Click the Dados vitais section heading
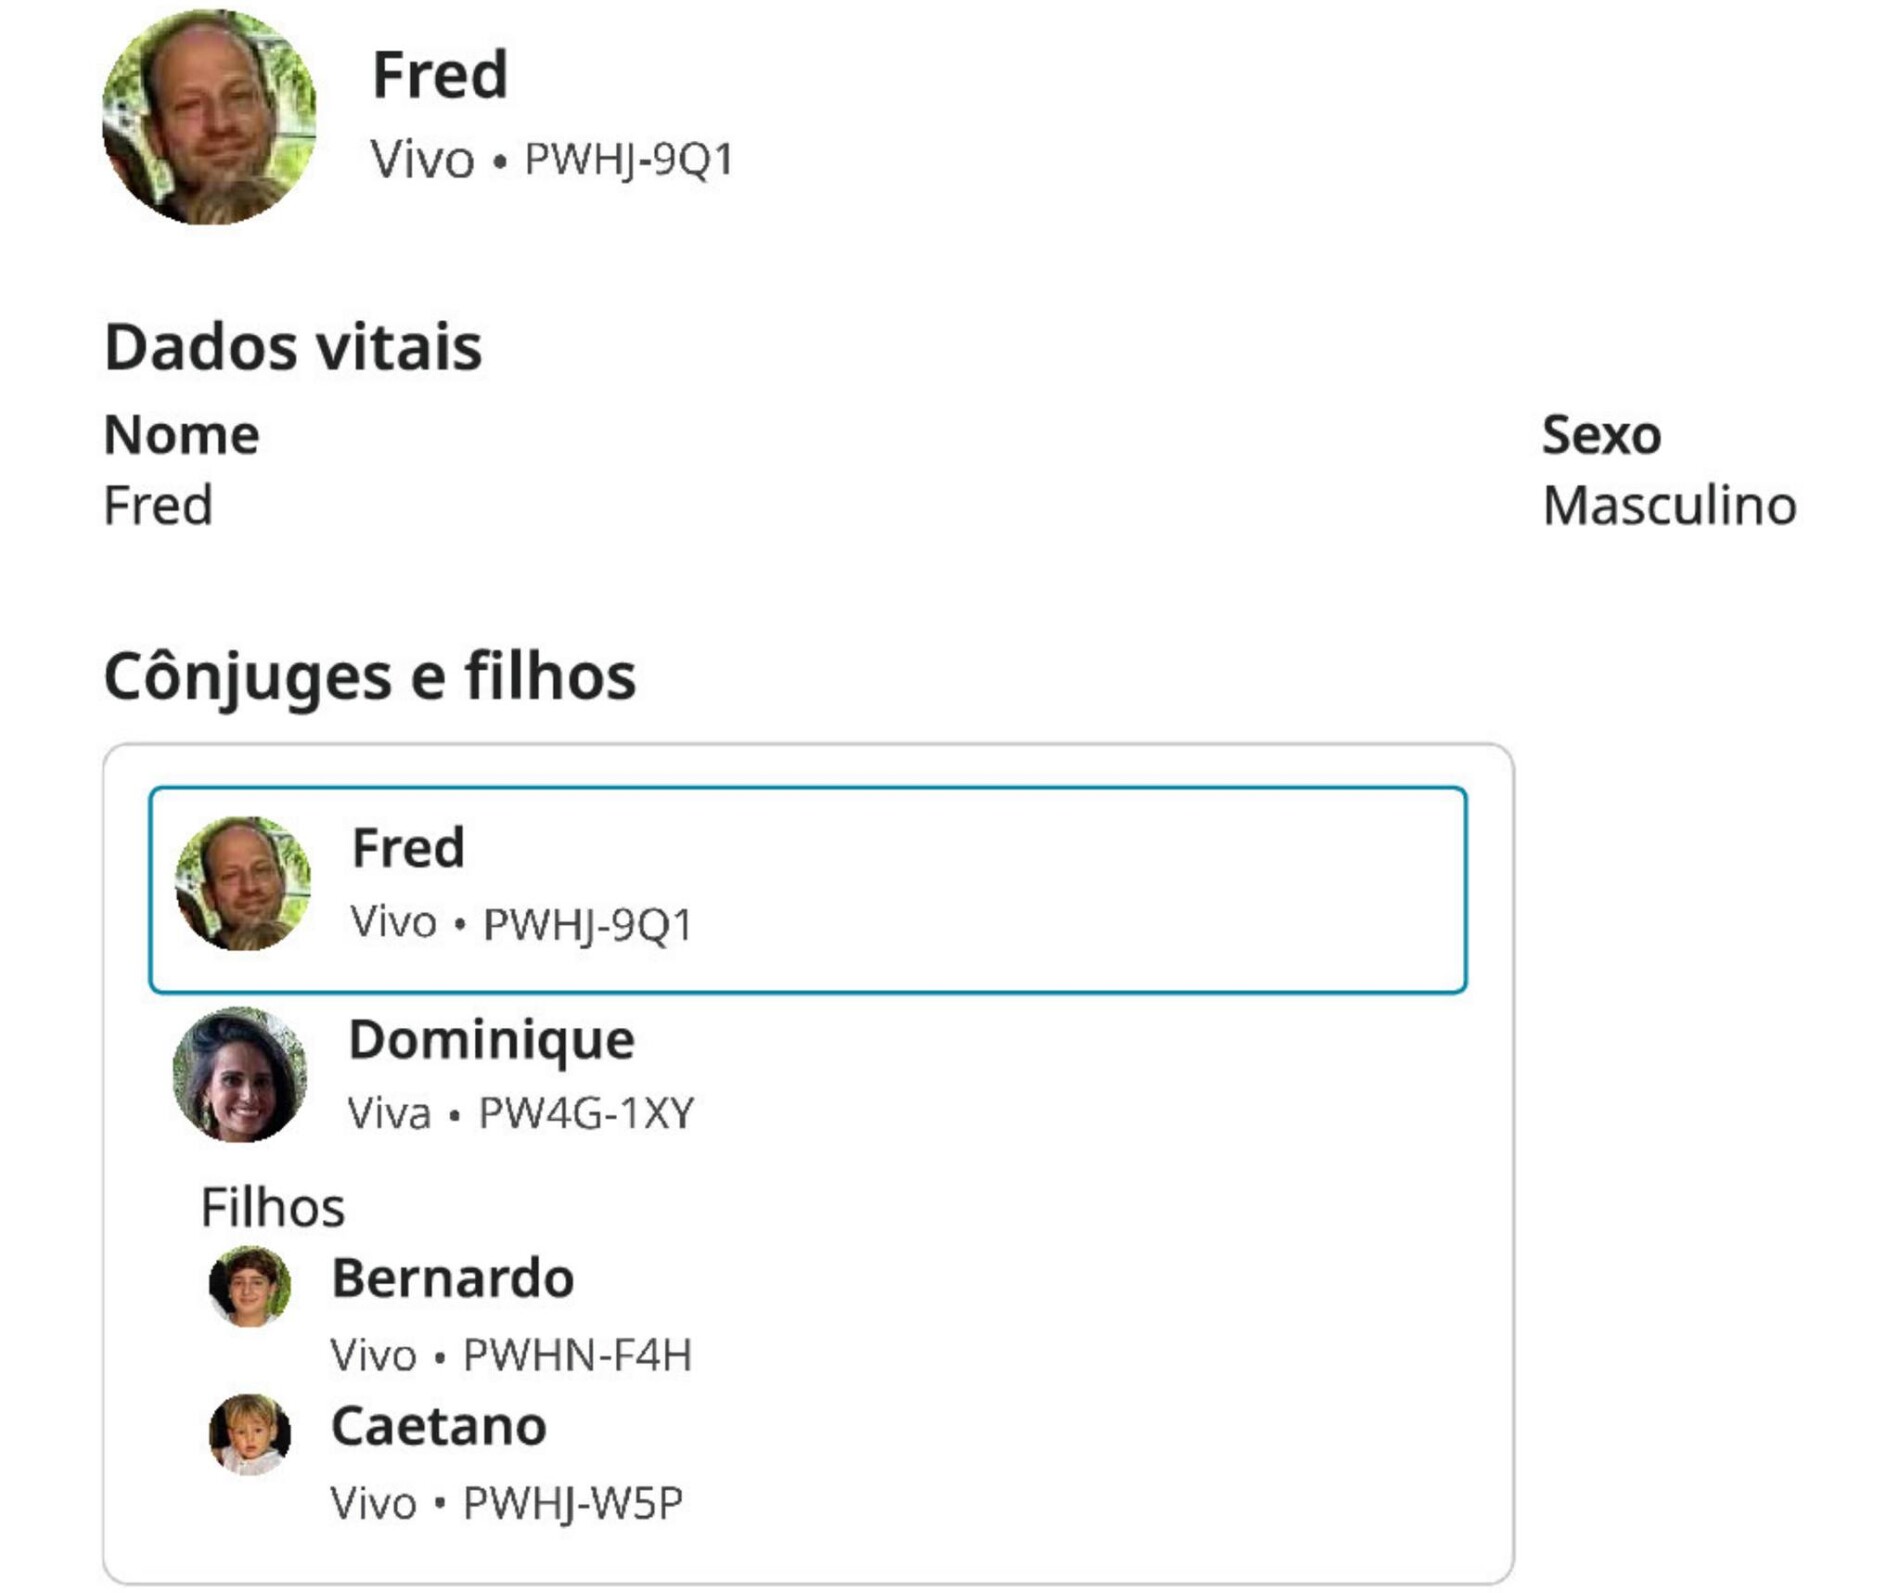1900x1593 pixels. [293, 347]
